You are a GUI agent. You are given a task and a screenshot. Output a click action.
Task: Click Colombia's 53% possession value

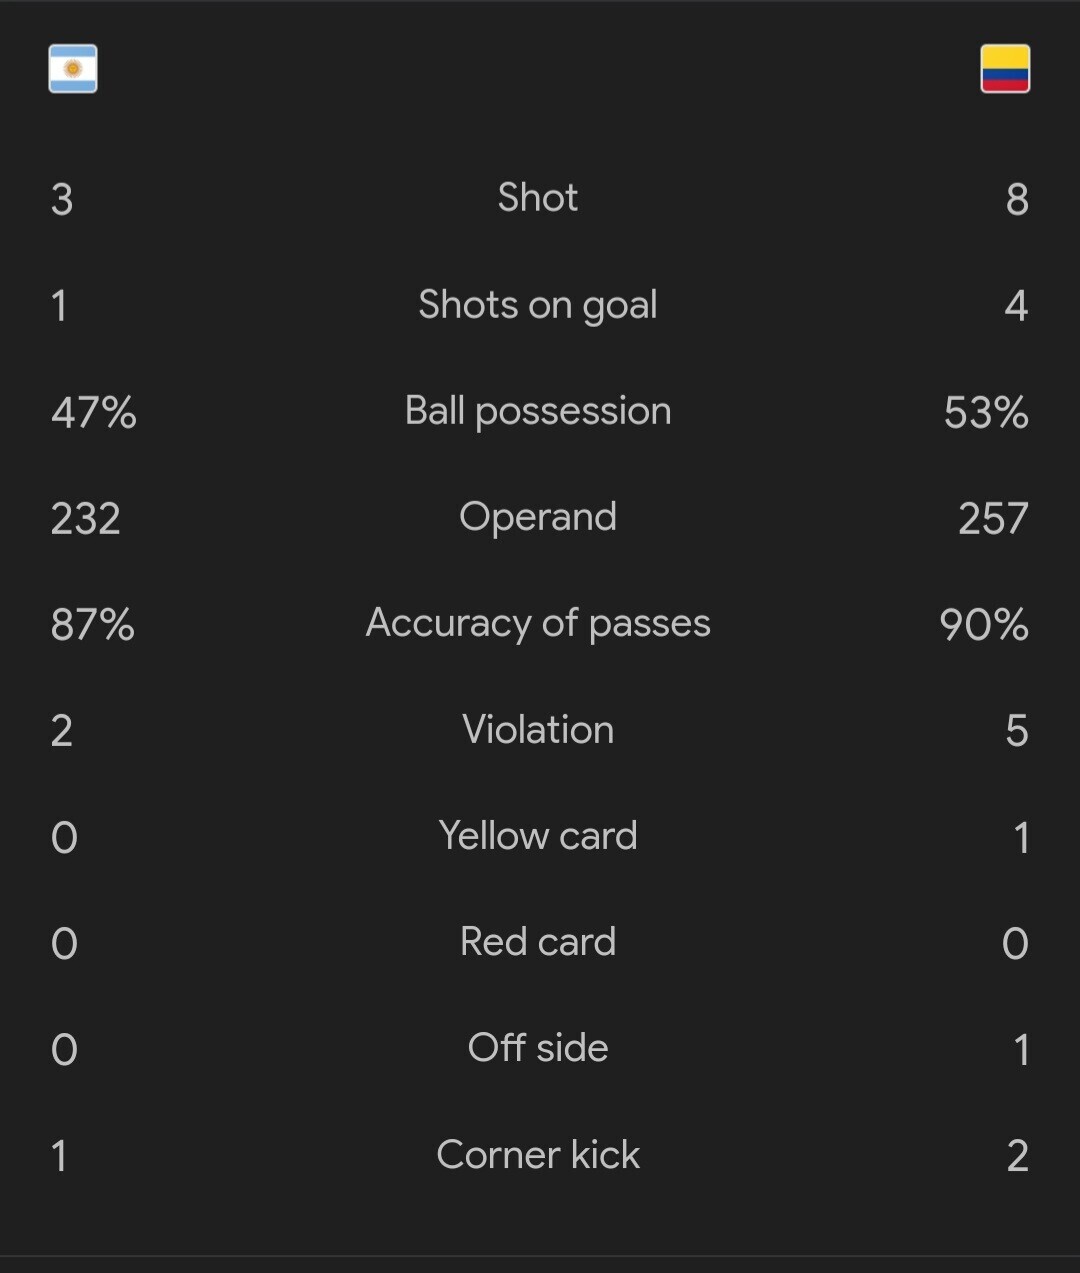point(986,412)
